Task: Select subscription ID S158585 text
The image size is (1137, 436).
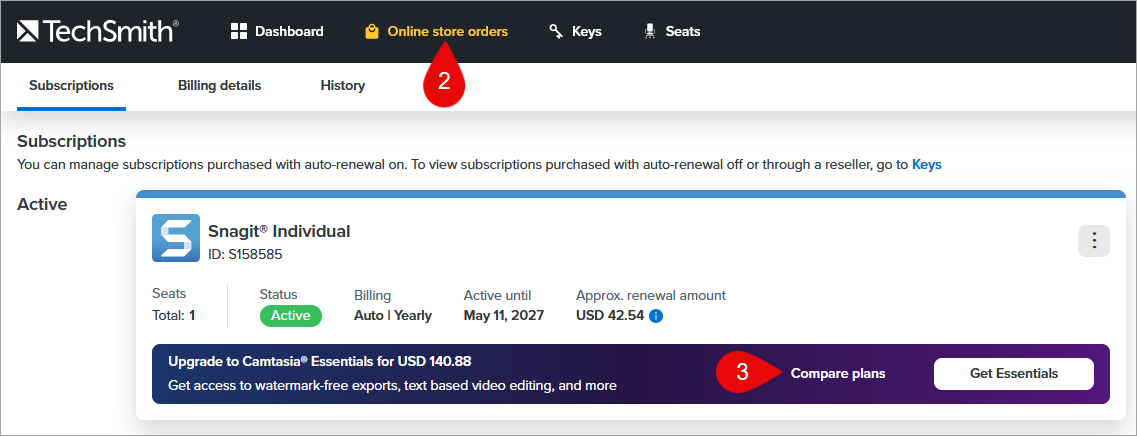Action: click(245, 255)
